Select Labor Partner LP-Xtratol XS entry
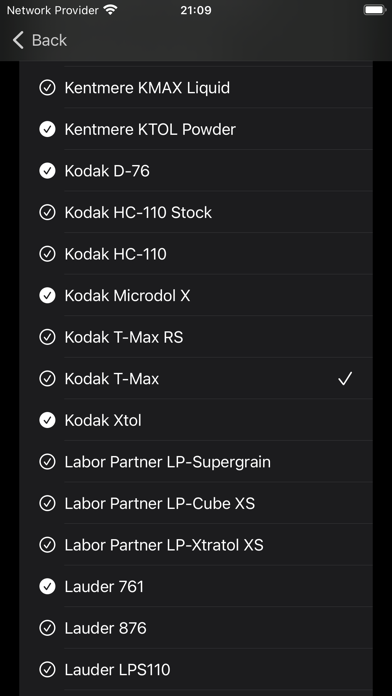 (196, 545)
